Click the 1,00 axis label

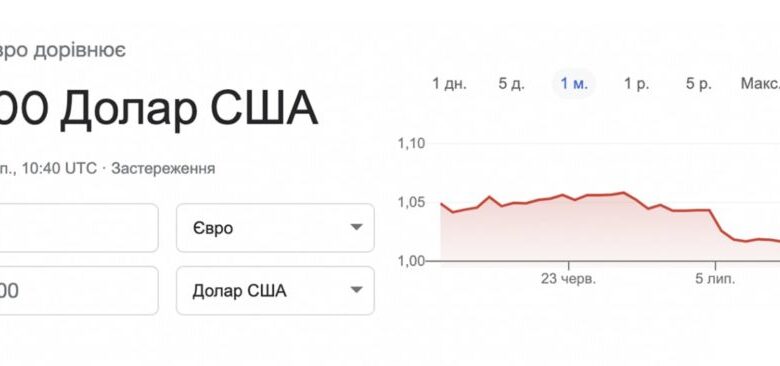point(411,261)
